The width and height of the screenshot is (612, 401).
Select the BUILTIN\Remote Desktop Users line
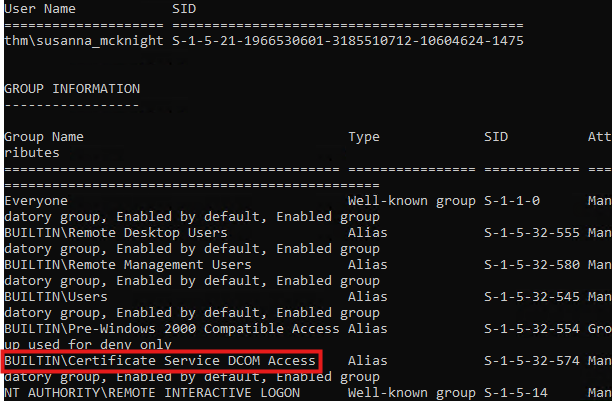115,232
